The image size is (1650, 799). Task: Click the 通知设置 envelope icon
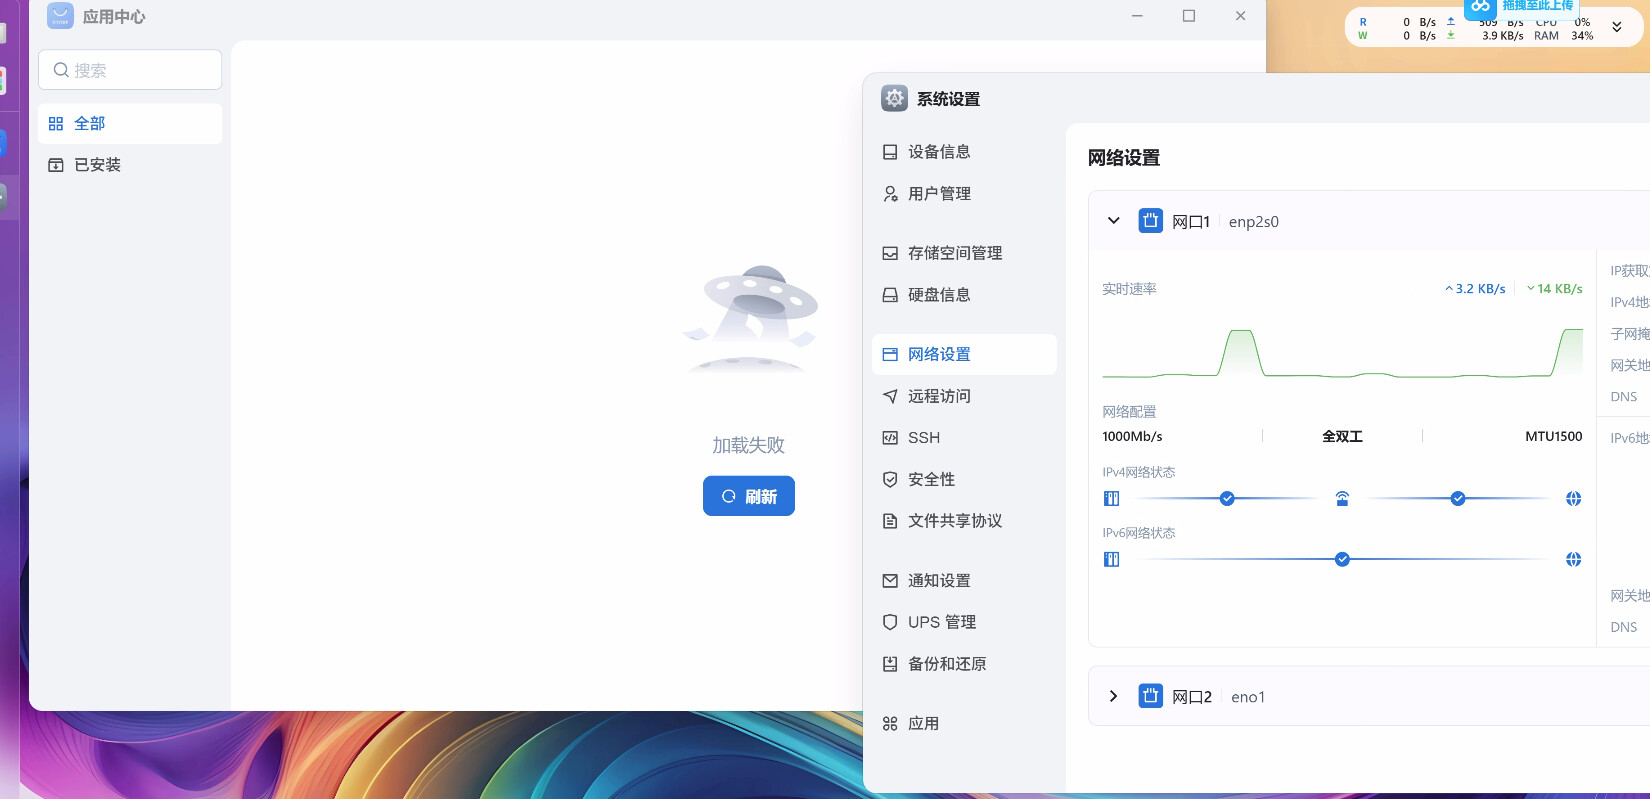click(890, 581)
